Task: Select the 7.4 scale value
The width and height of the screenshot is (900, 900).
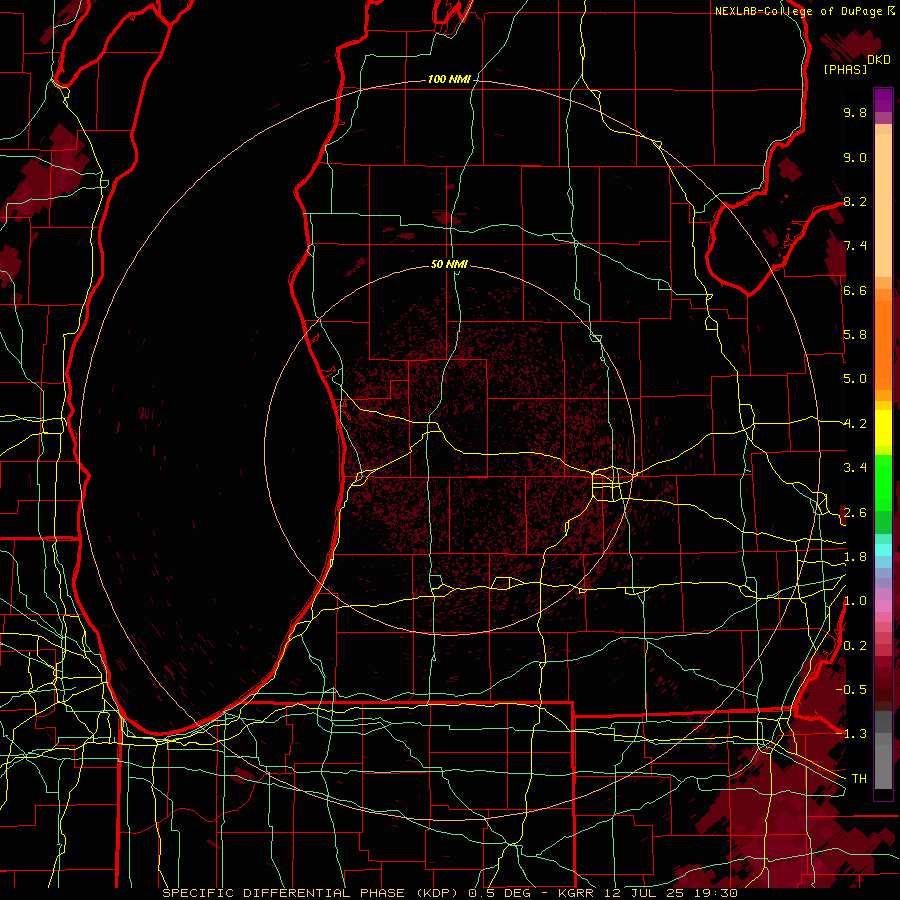Action: (855, 246)
